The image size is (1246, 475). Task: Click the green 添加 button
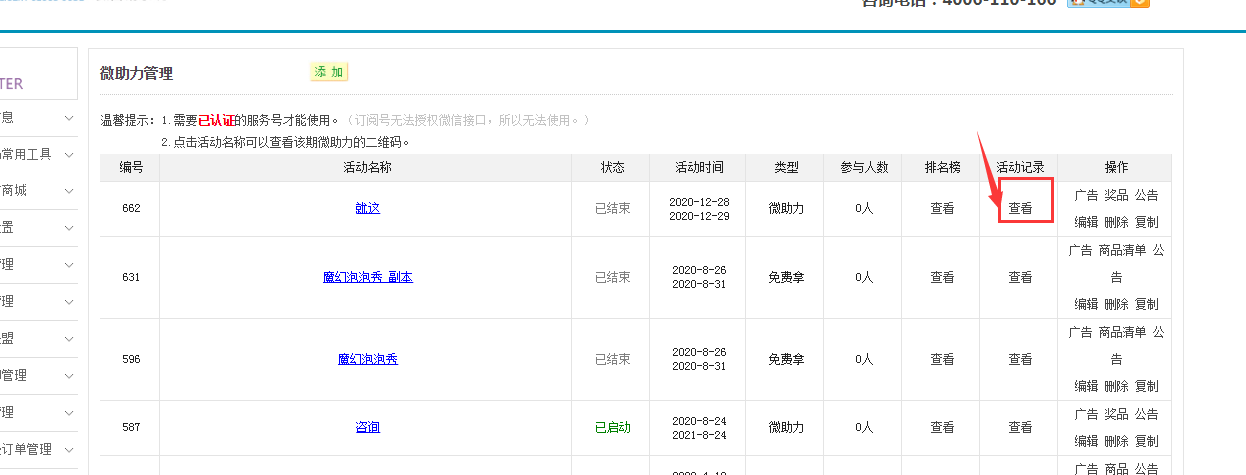coord(328,72)
